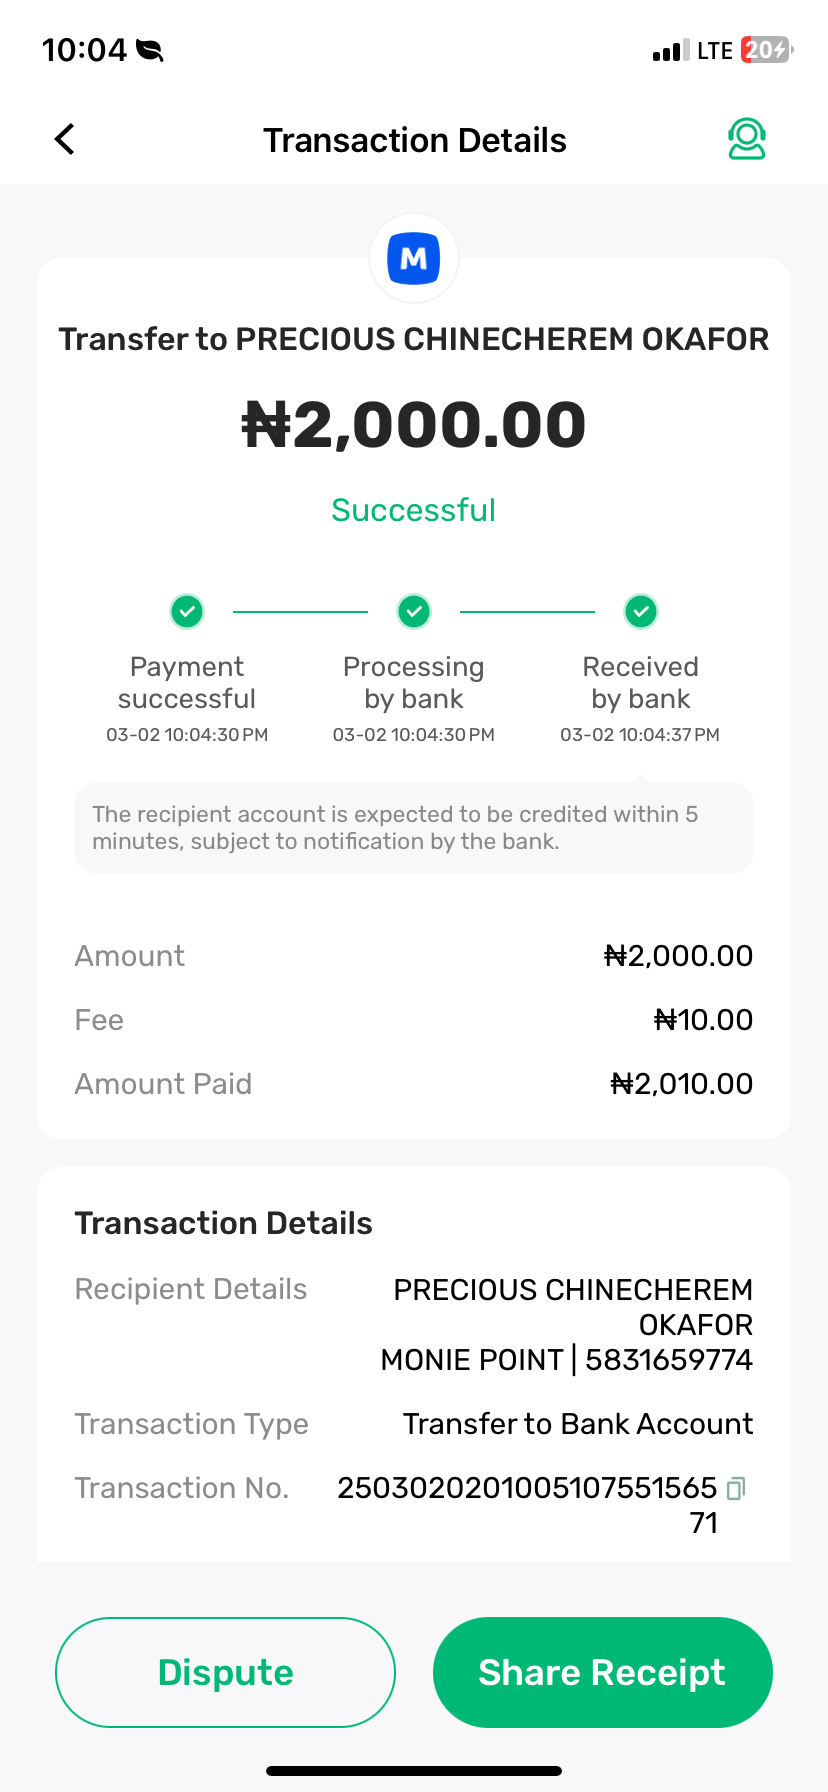Tap the cellular signal bars icon

[670, 51]
